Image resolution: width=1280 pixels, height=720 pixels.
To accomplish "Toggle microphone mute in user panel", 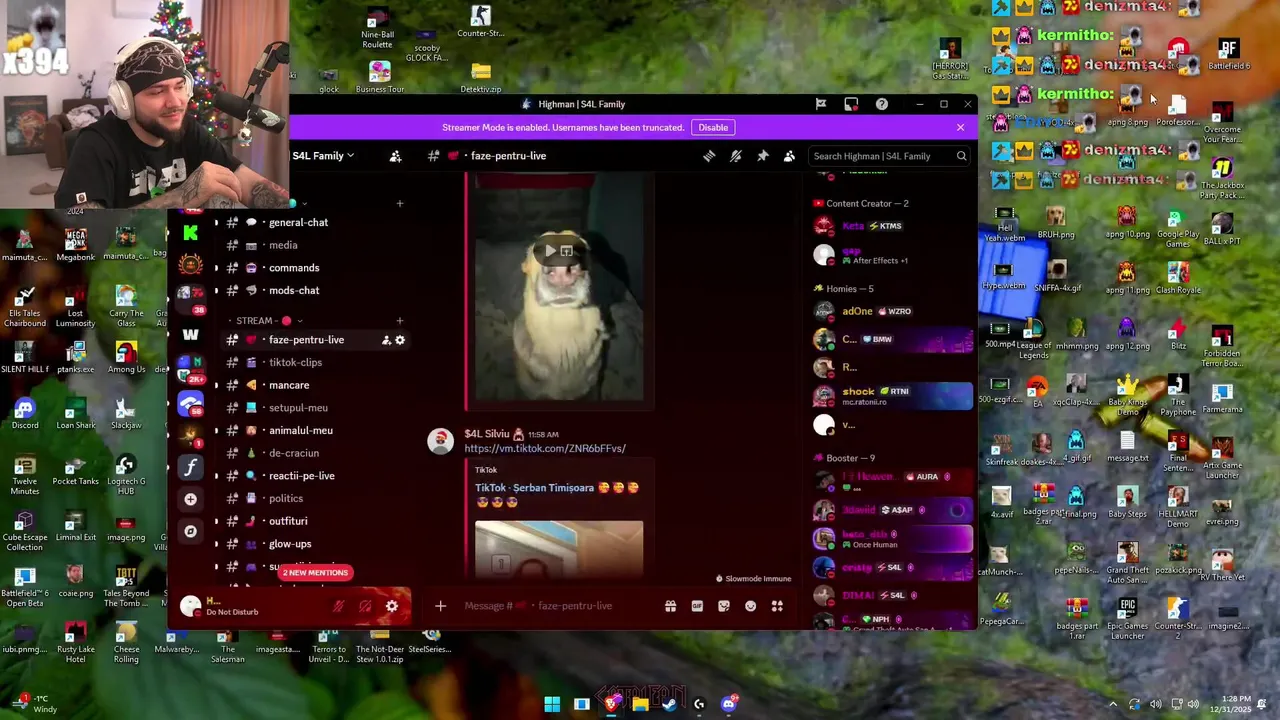I will coord(339,606).
